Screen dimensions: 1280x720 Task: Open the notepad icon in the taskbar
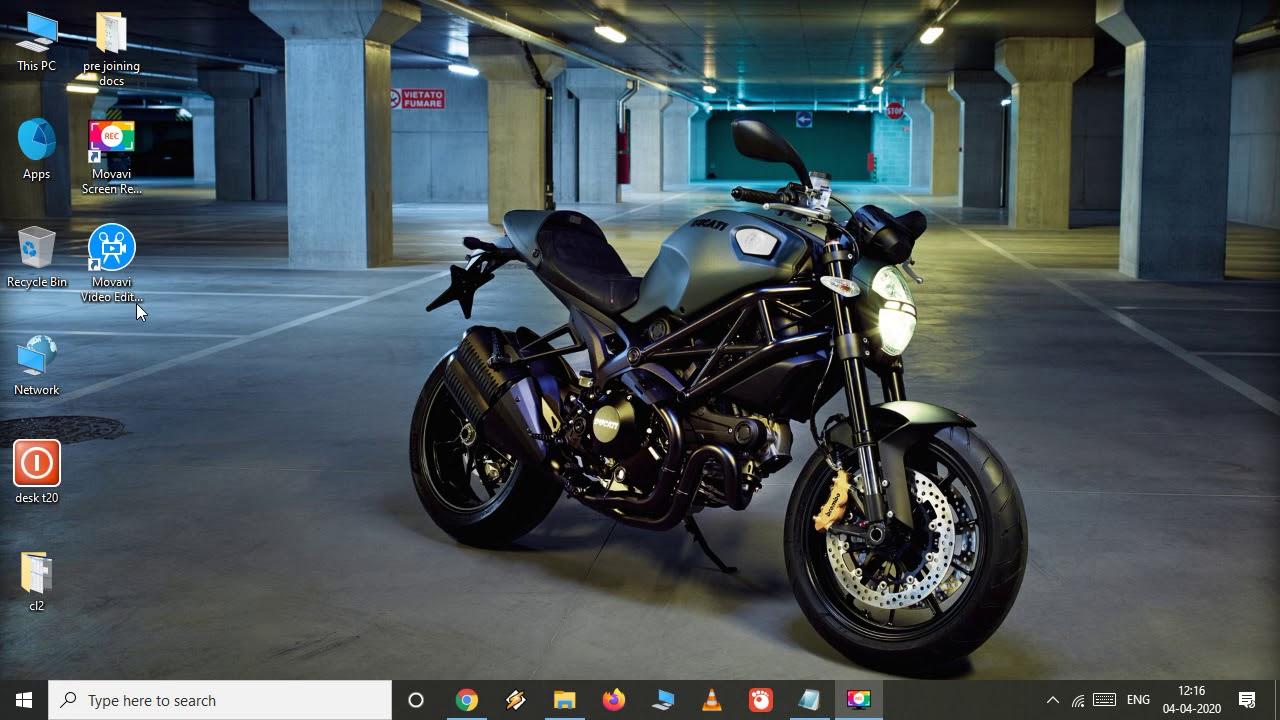tap(809, 700)
